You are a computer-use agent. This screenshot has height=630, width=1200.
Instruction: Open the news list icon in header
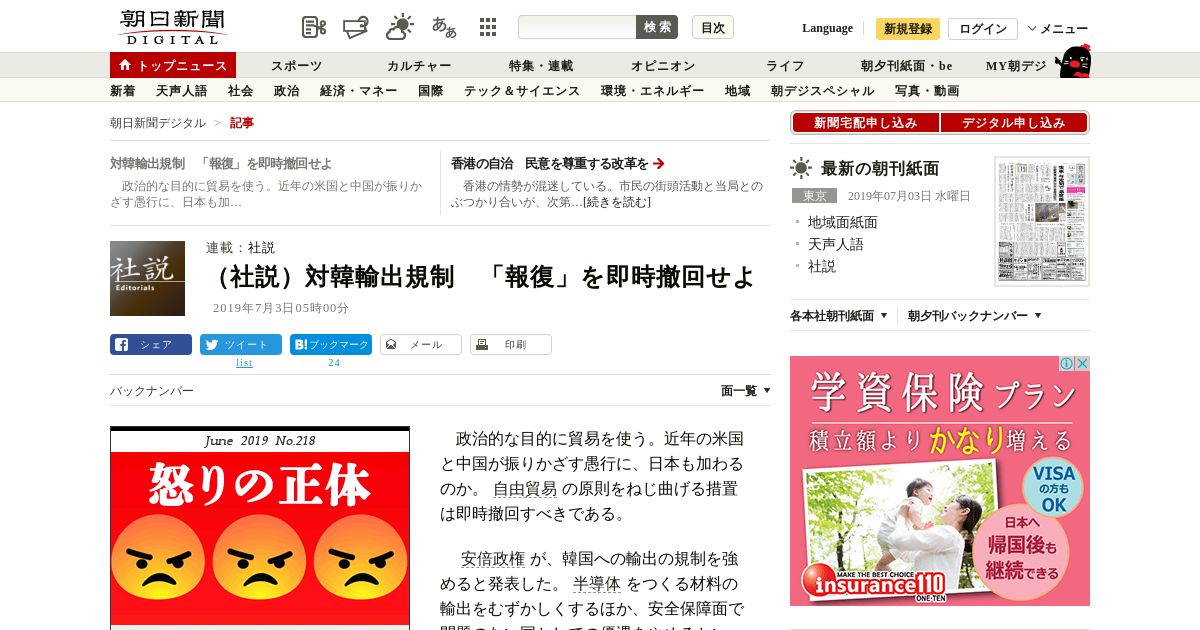coord(314,27)
